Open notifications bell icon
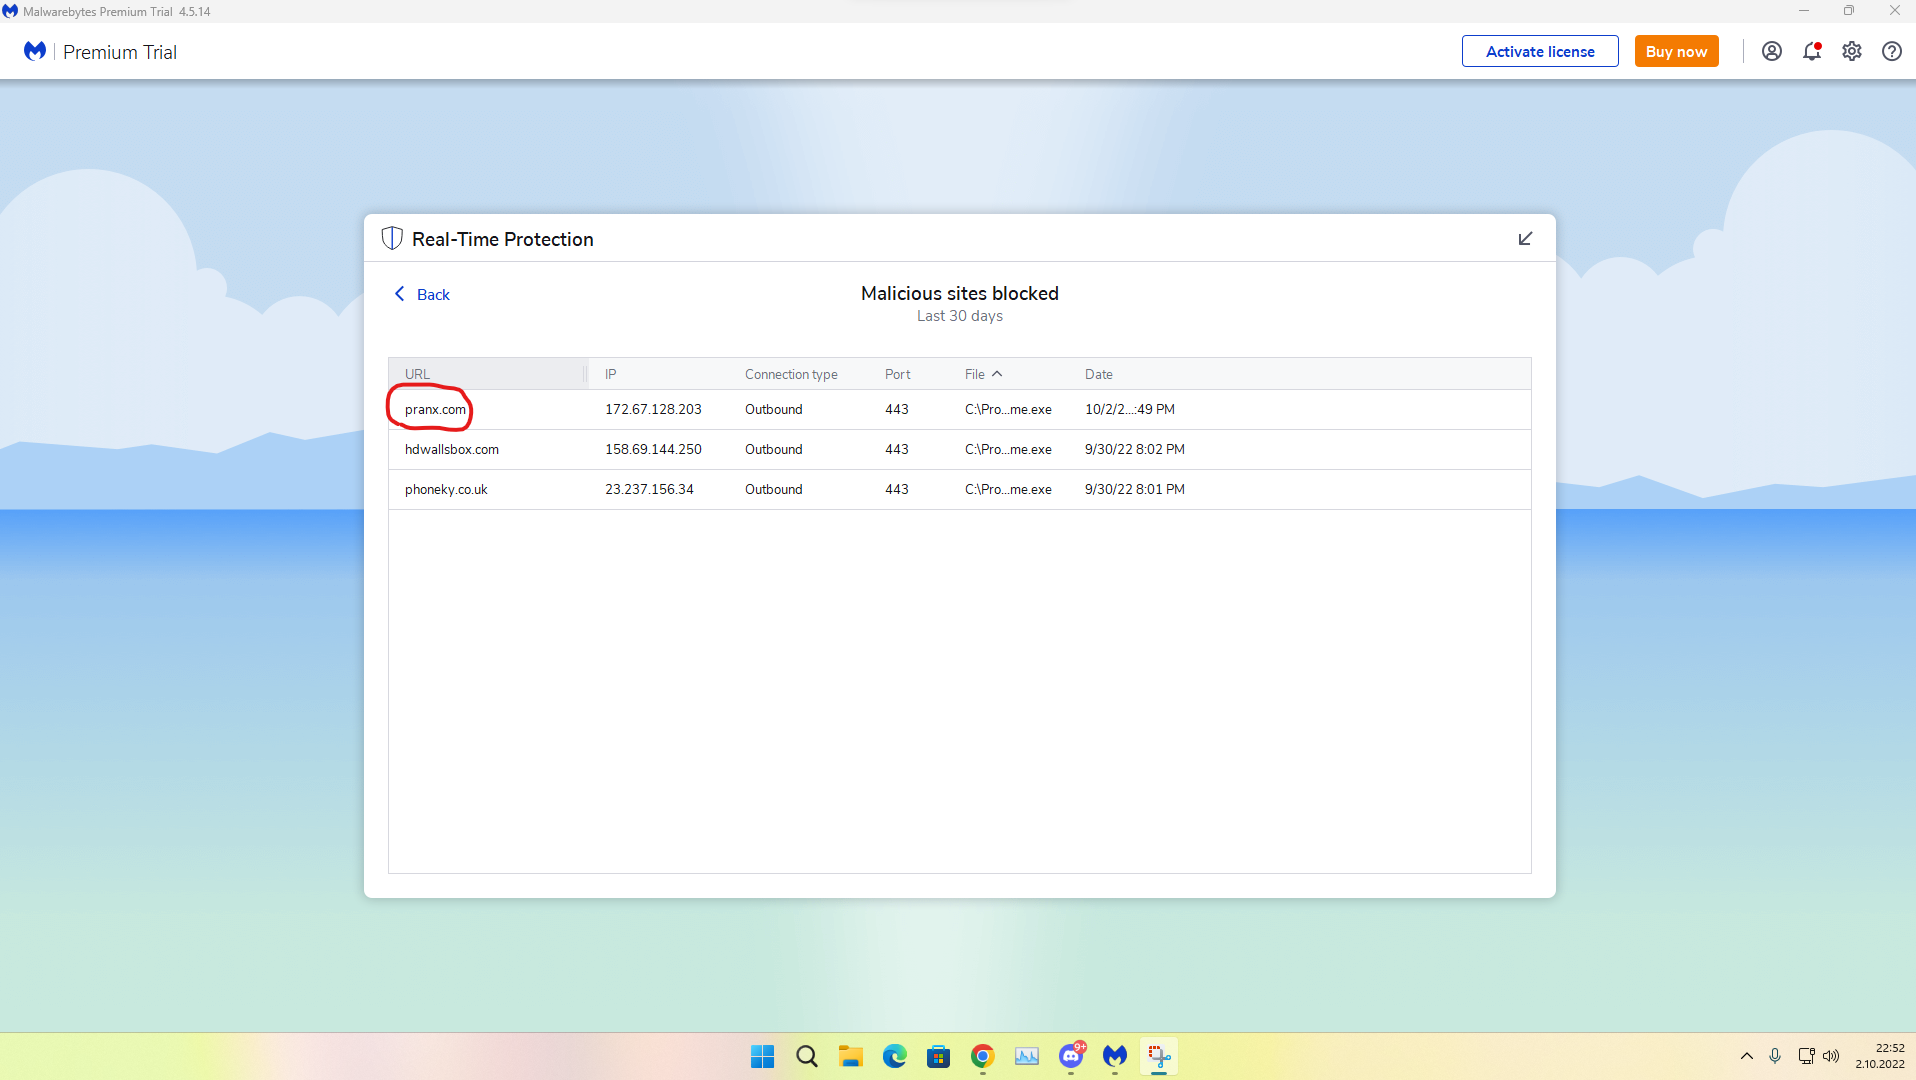Image resolution: width=1916 pixels, height=1080 pixels. (1811, 51)
